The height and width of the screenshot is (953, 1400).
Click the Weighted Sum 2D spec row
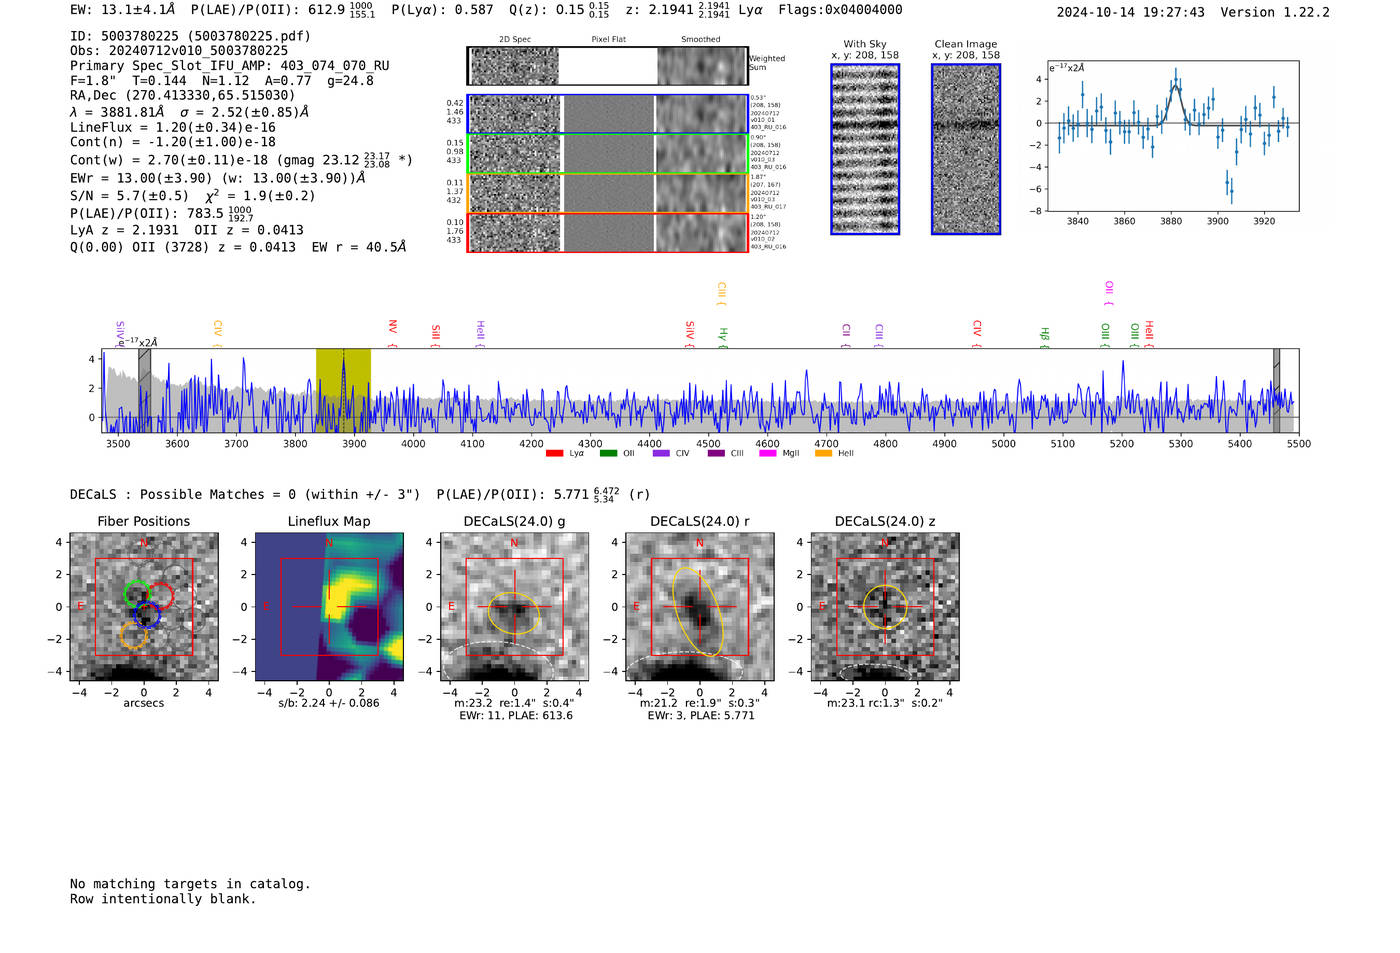pos(608,66)
